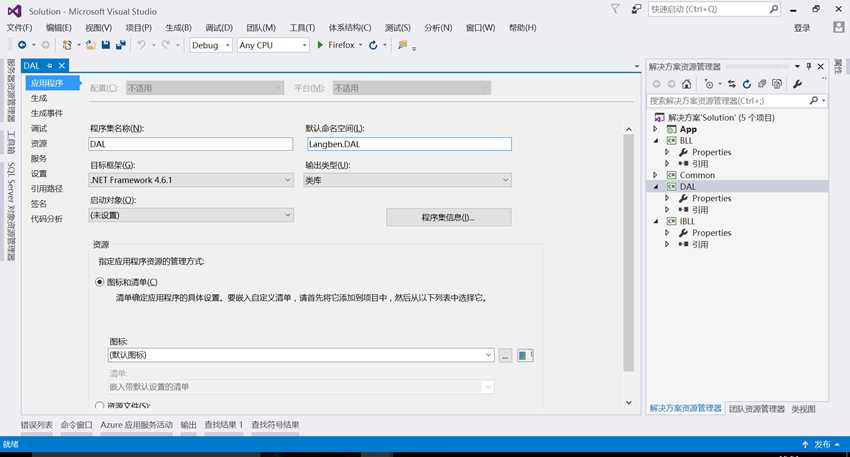Open target framework .NET Framework 4.6.1 dropdown
850x457 pixels.
point(191,180)
